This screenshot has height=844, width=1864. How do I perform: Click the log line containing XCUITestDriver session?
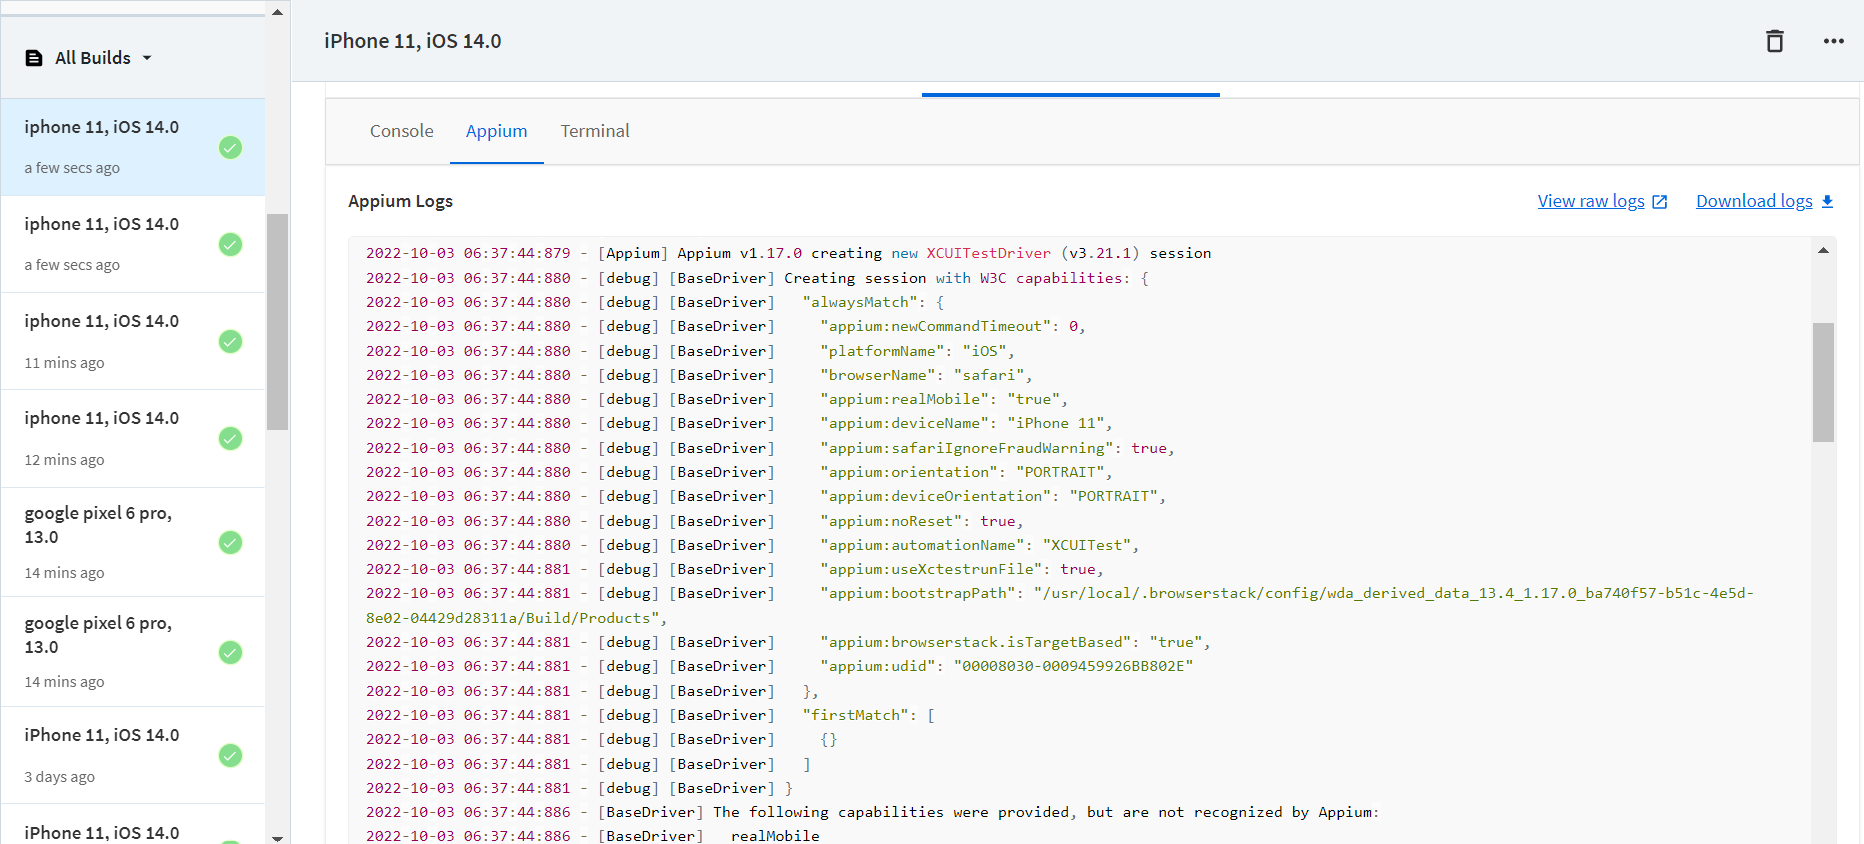pos(788,253)
